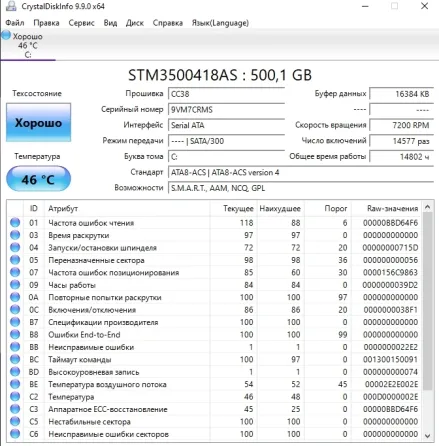
Task: Click status circle for attribute BB row
Action: pyautogui.click(x=15, y=347)
